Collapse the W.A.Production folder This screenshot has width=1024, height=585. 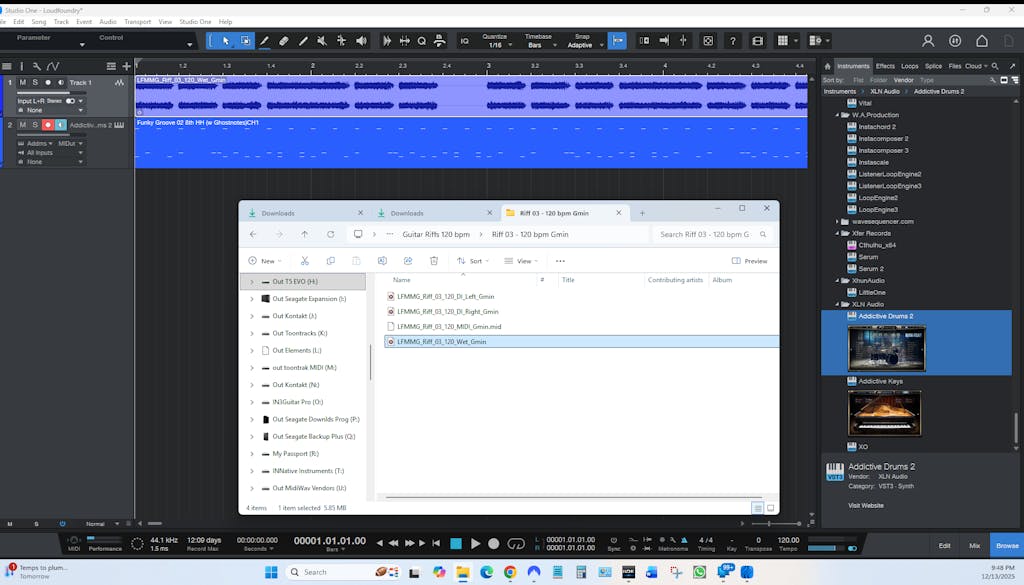(838, 115)
